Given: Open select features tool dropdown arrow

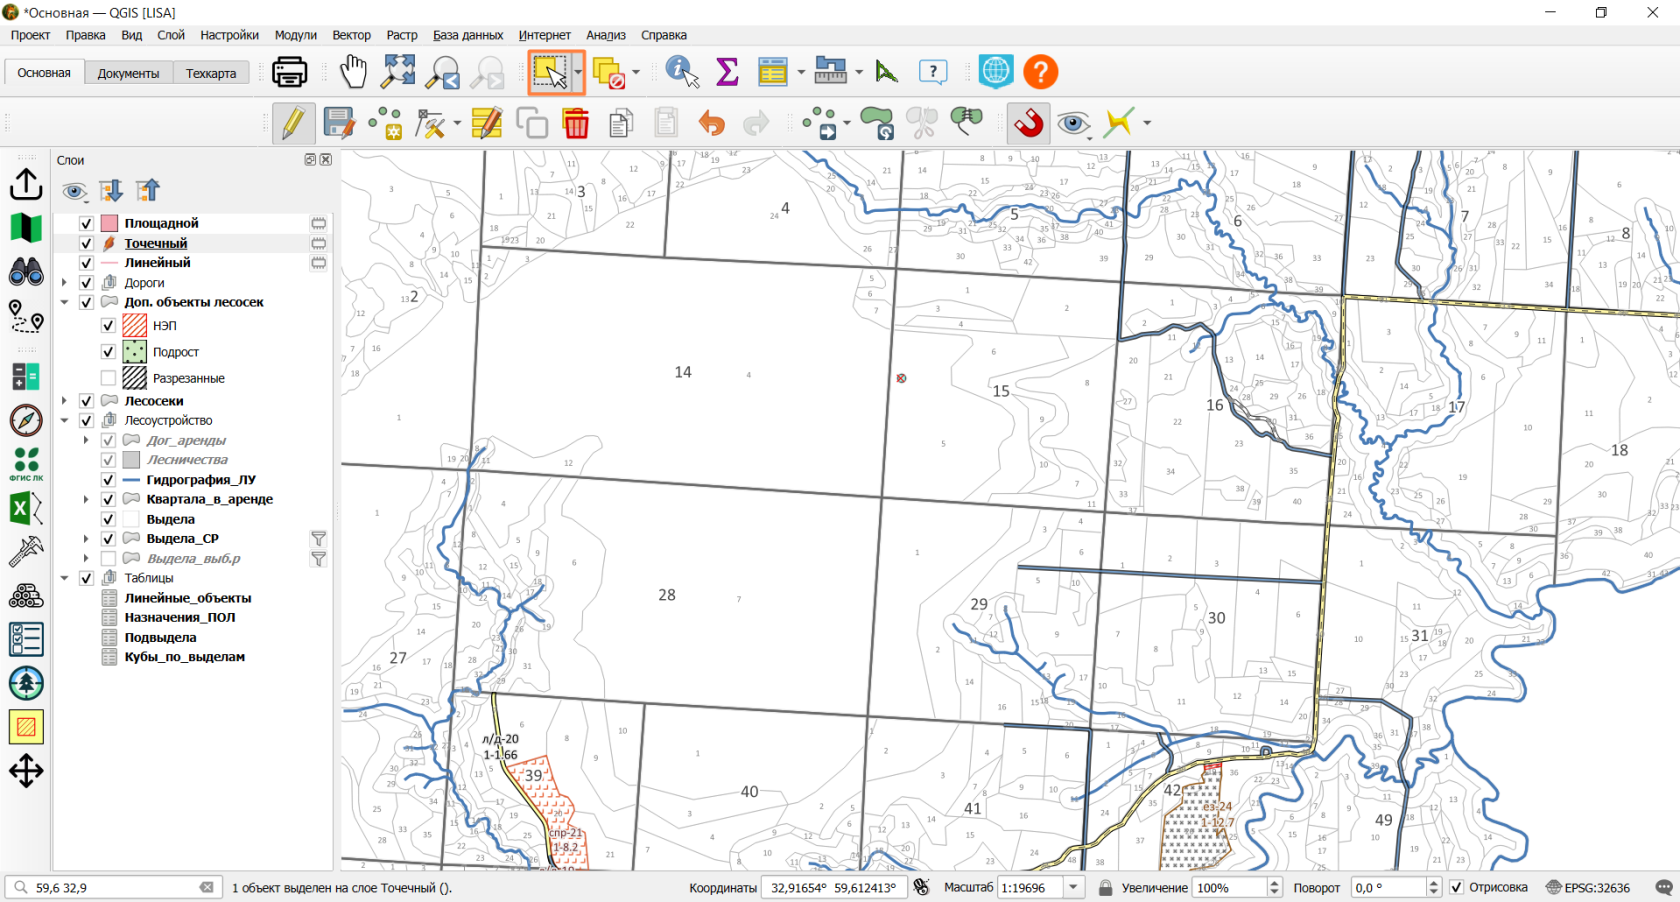Looking at the screenshot, I should point(578,72).
